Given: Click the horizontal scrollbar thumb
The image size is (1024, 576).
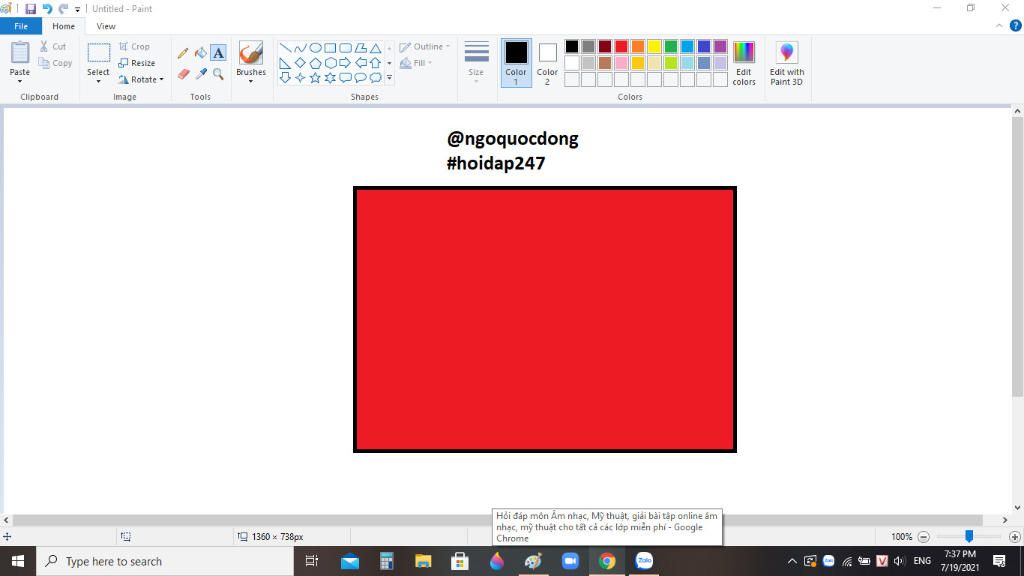Looking at the screenshot, I should point(498,520).
